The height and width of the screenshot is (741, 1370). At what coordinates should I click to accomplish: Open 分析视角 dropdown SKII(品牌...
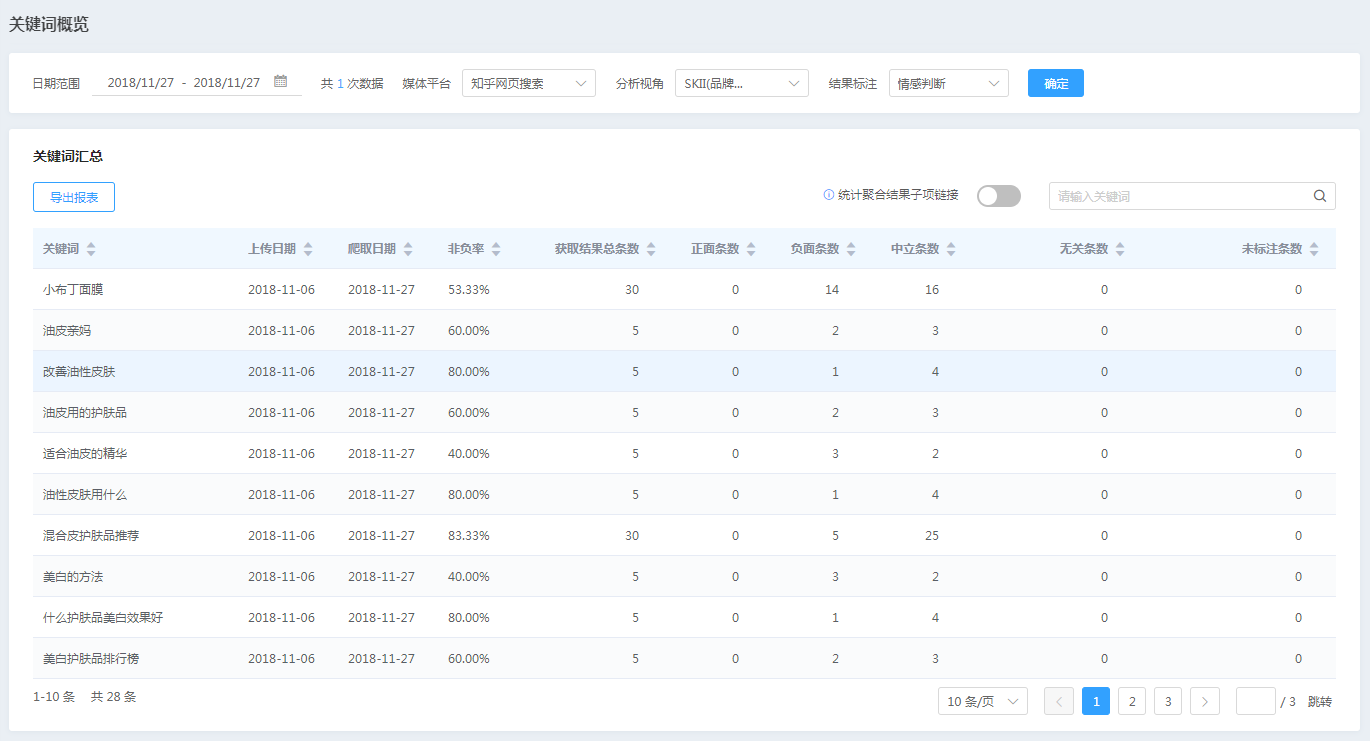[742, 83]
